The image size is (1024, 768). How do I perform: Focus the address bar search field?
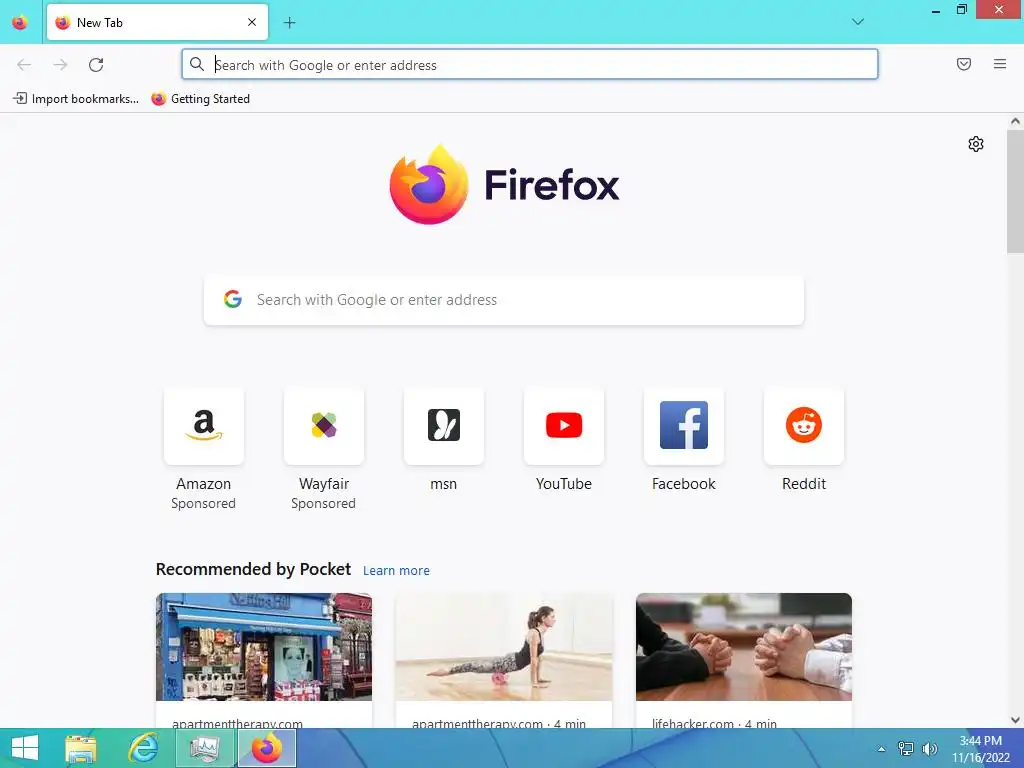[530, 65]
